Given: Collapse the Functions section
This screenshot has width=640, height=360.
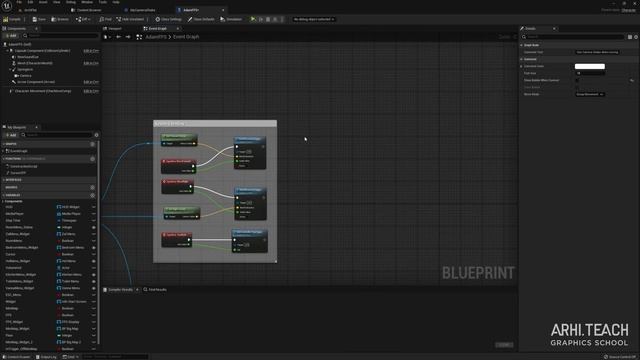Looking at the screenshot, I should (4, 158).
